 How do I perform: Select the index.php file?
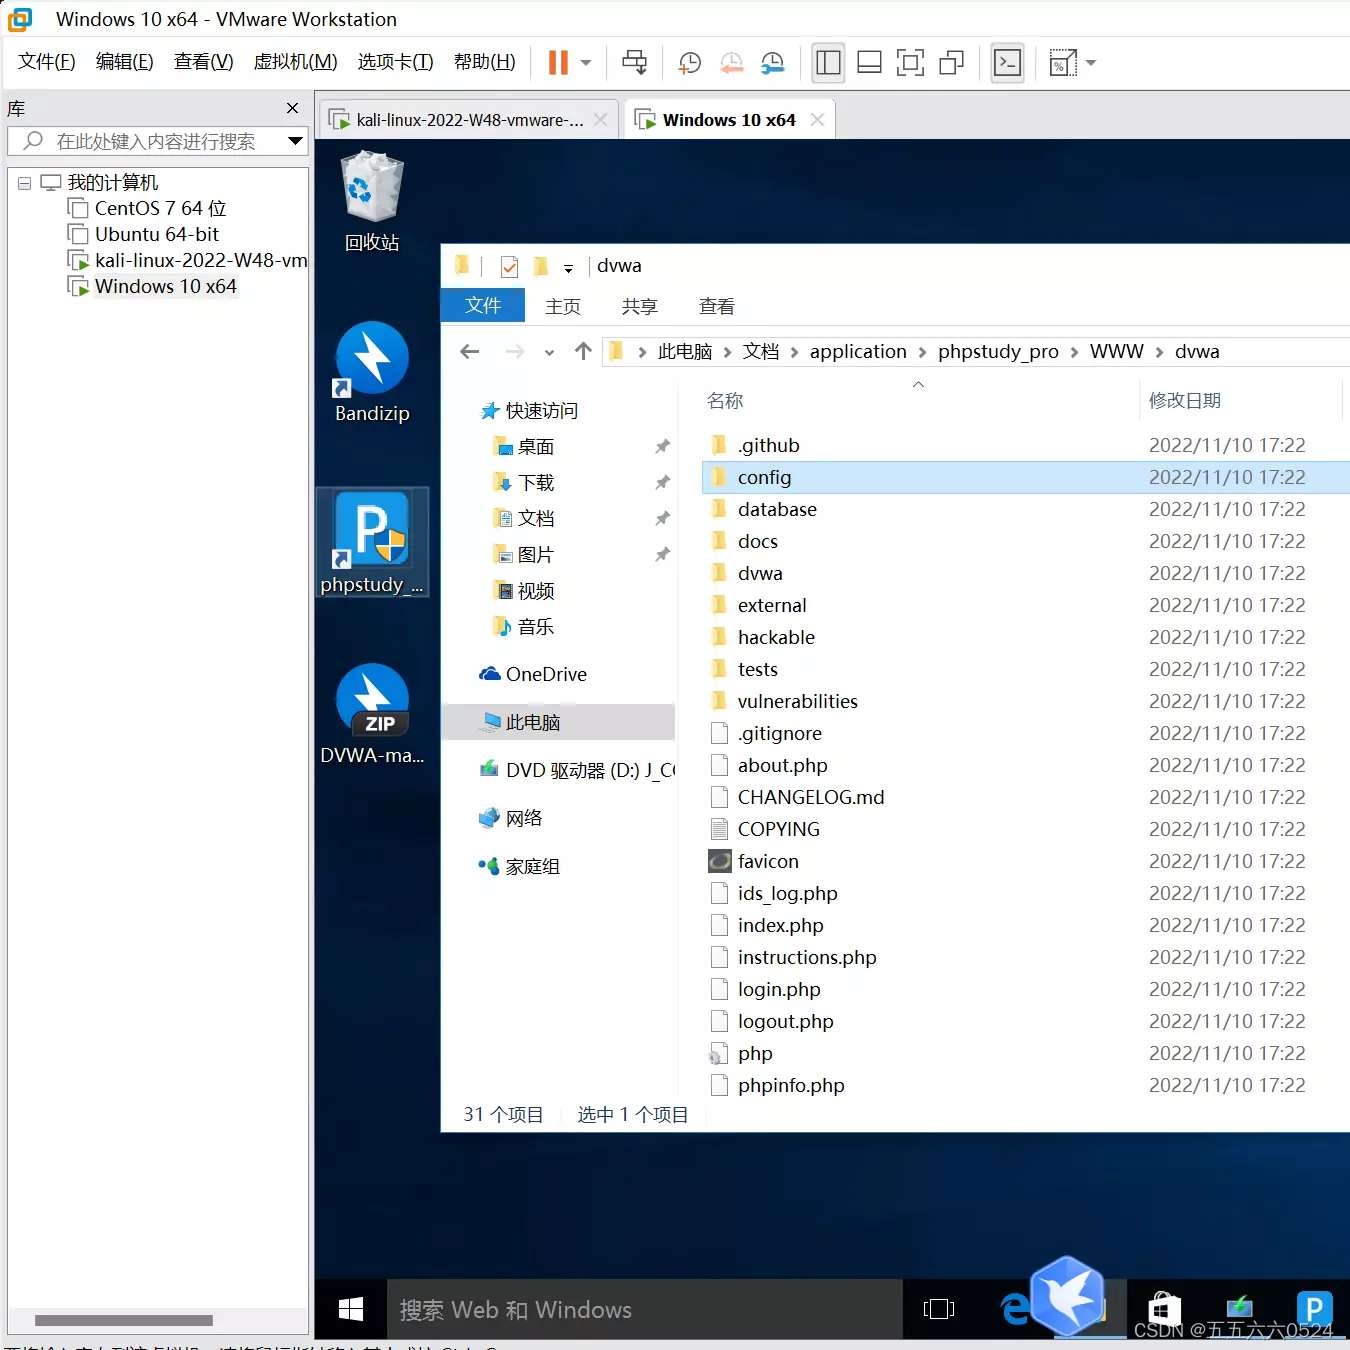[x=780, y=925]
